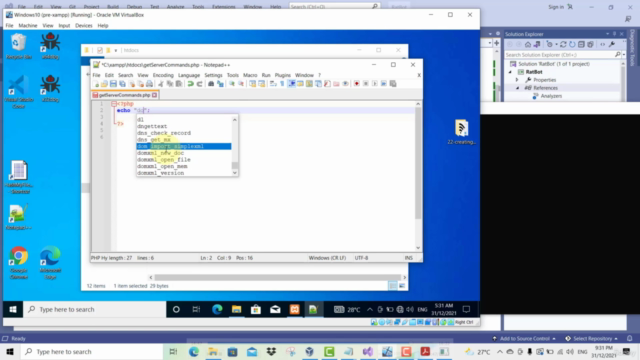Choose domxml_new_doc from autocomplete list
The image size is (640, 360).
[x=184, y=153]
